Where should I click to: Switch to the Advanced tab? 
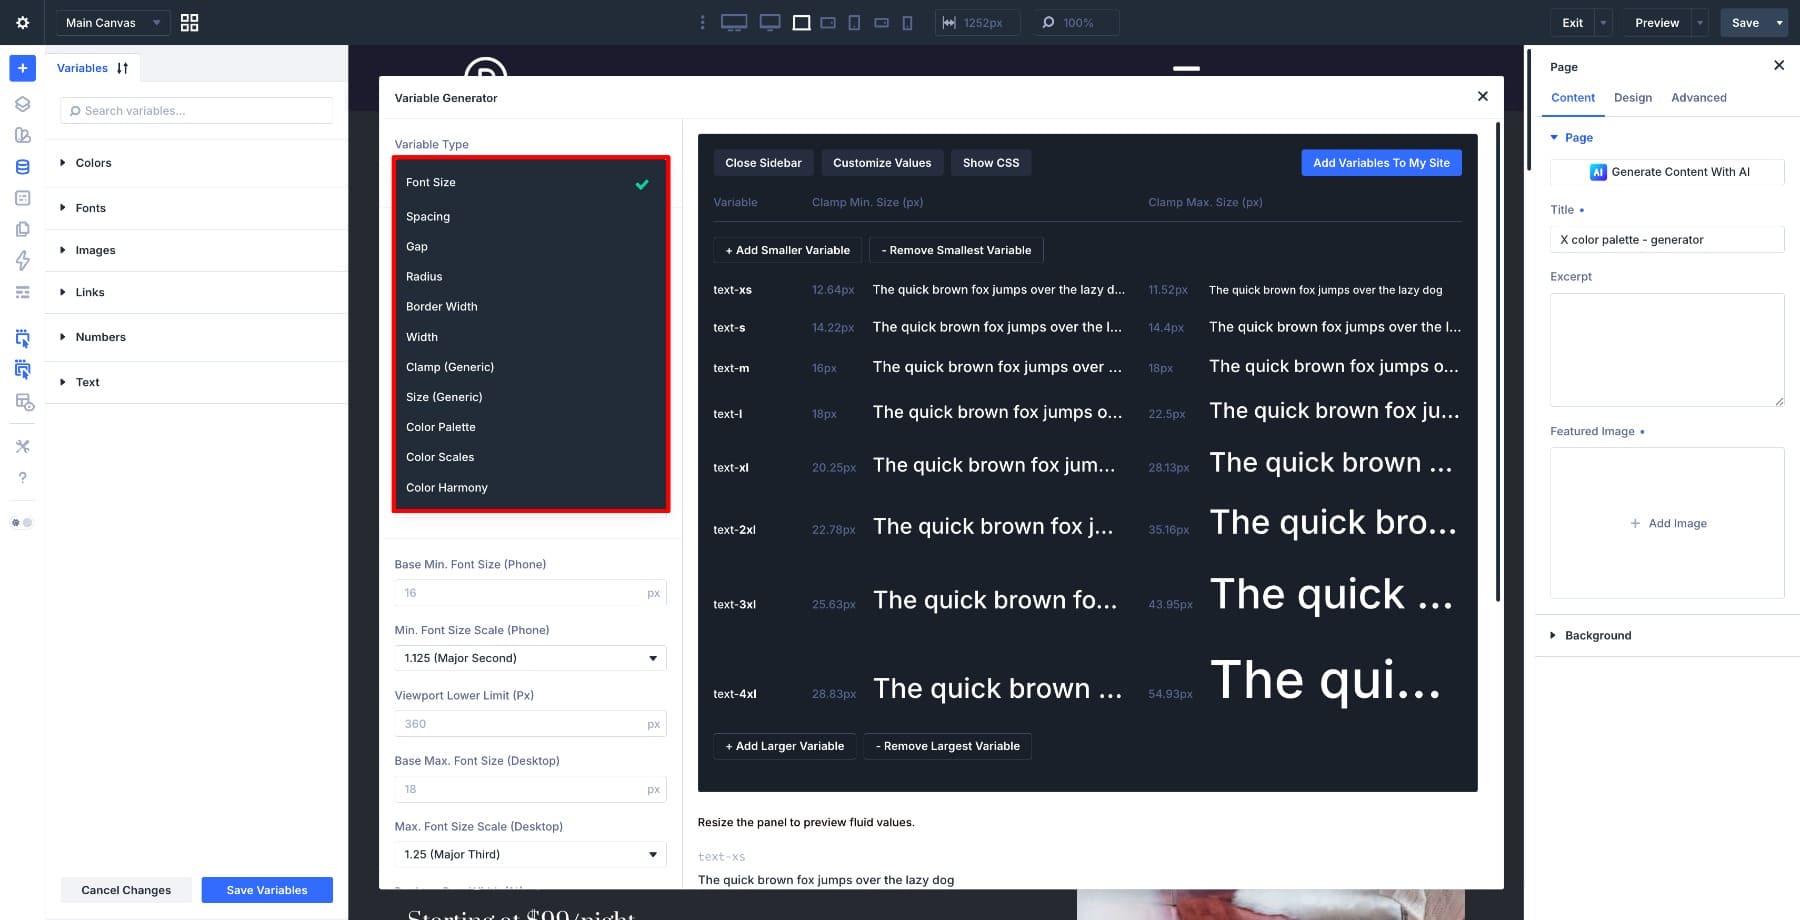[x=1698, y=98]
